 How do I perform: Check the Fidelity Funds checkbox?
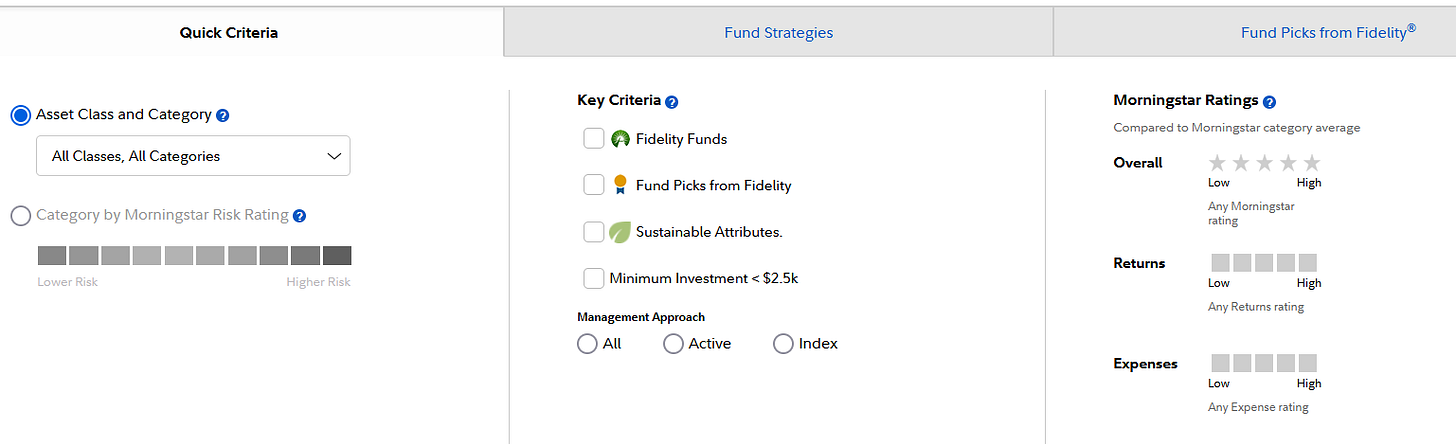pos(594,139)
